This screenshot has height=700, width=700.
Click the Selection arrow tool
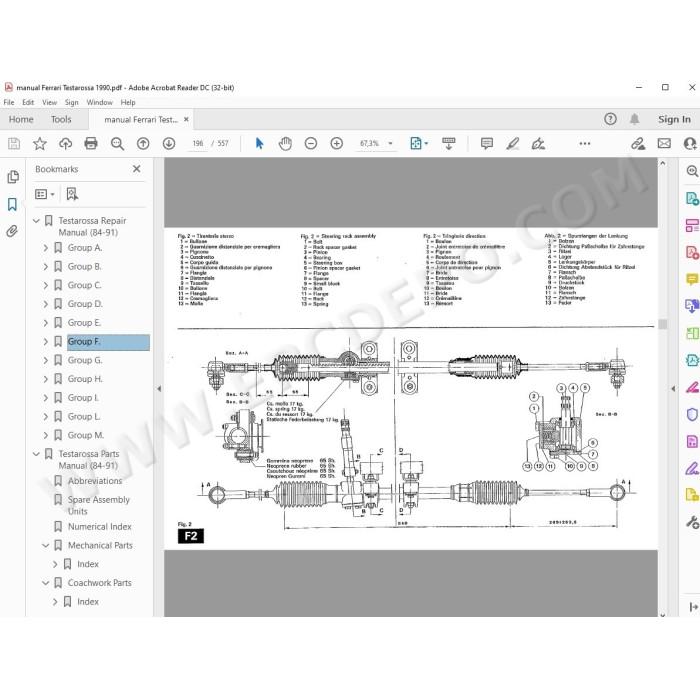click(259, 143)
